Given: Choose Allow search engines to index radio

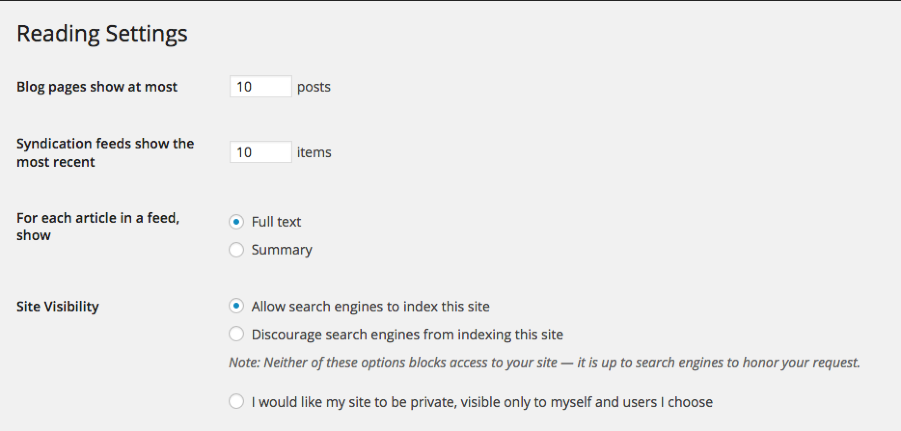Looking at the screenshot, I should click(236, 306).
